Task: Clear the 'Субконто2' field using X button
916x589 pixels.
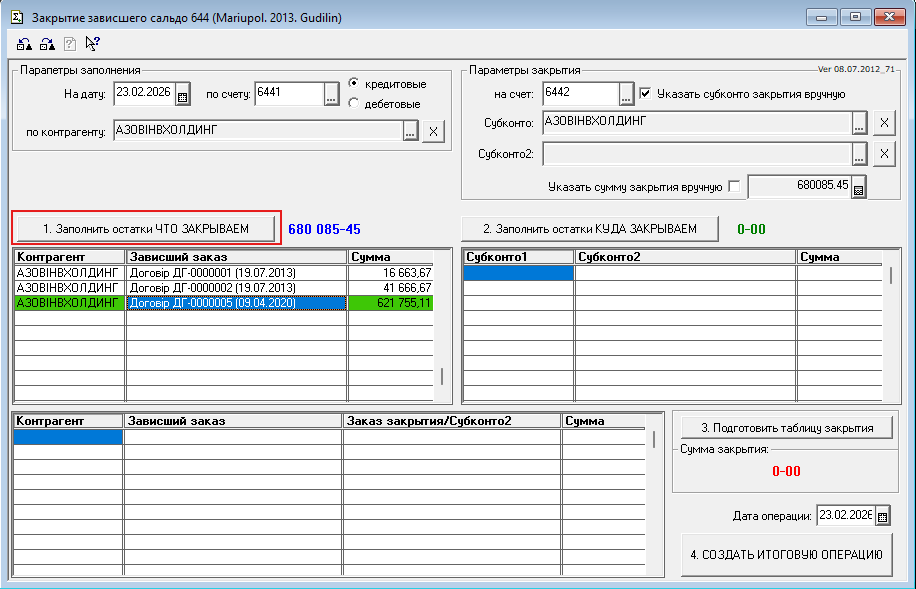Action: [884, 154]
